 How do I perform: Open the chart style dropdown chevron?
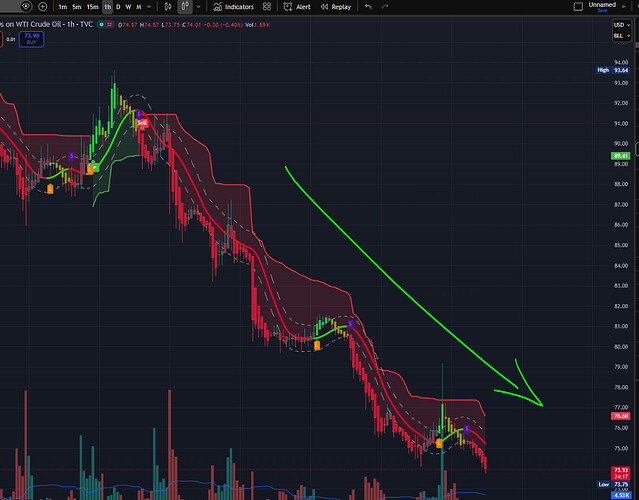(198, 7)
